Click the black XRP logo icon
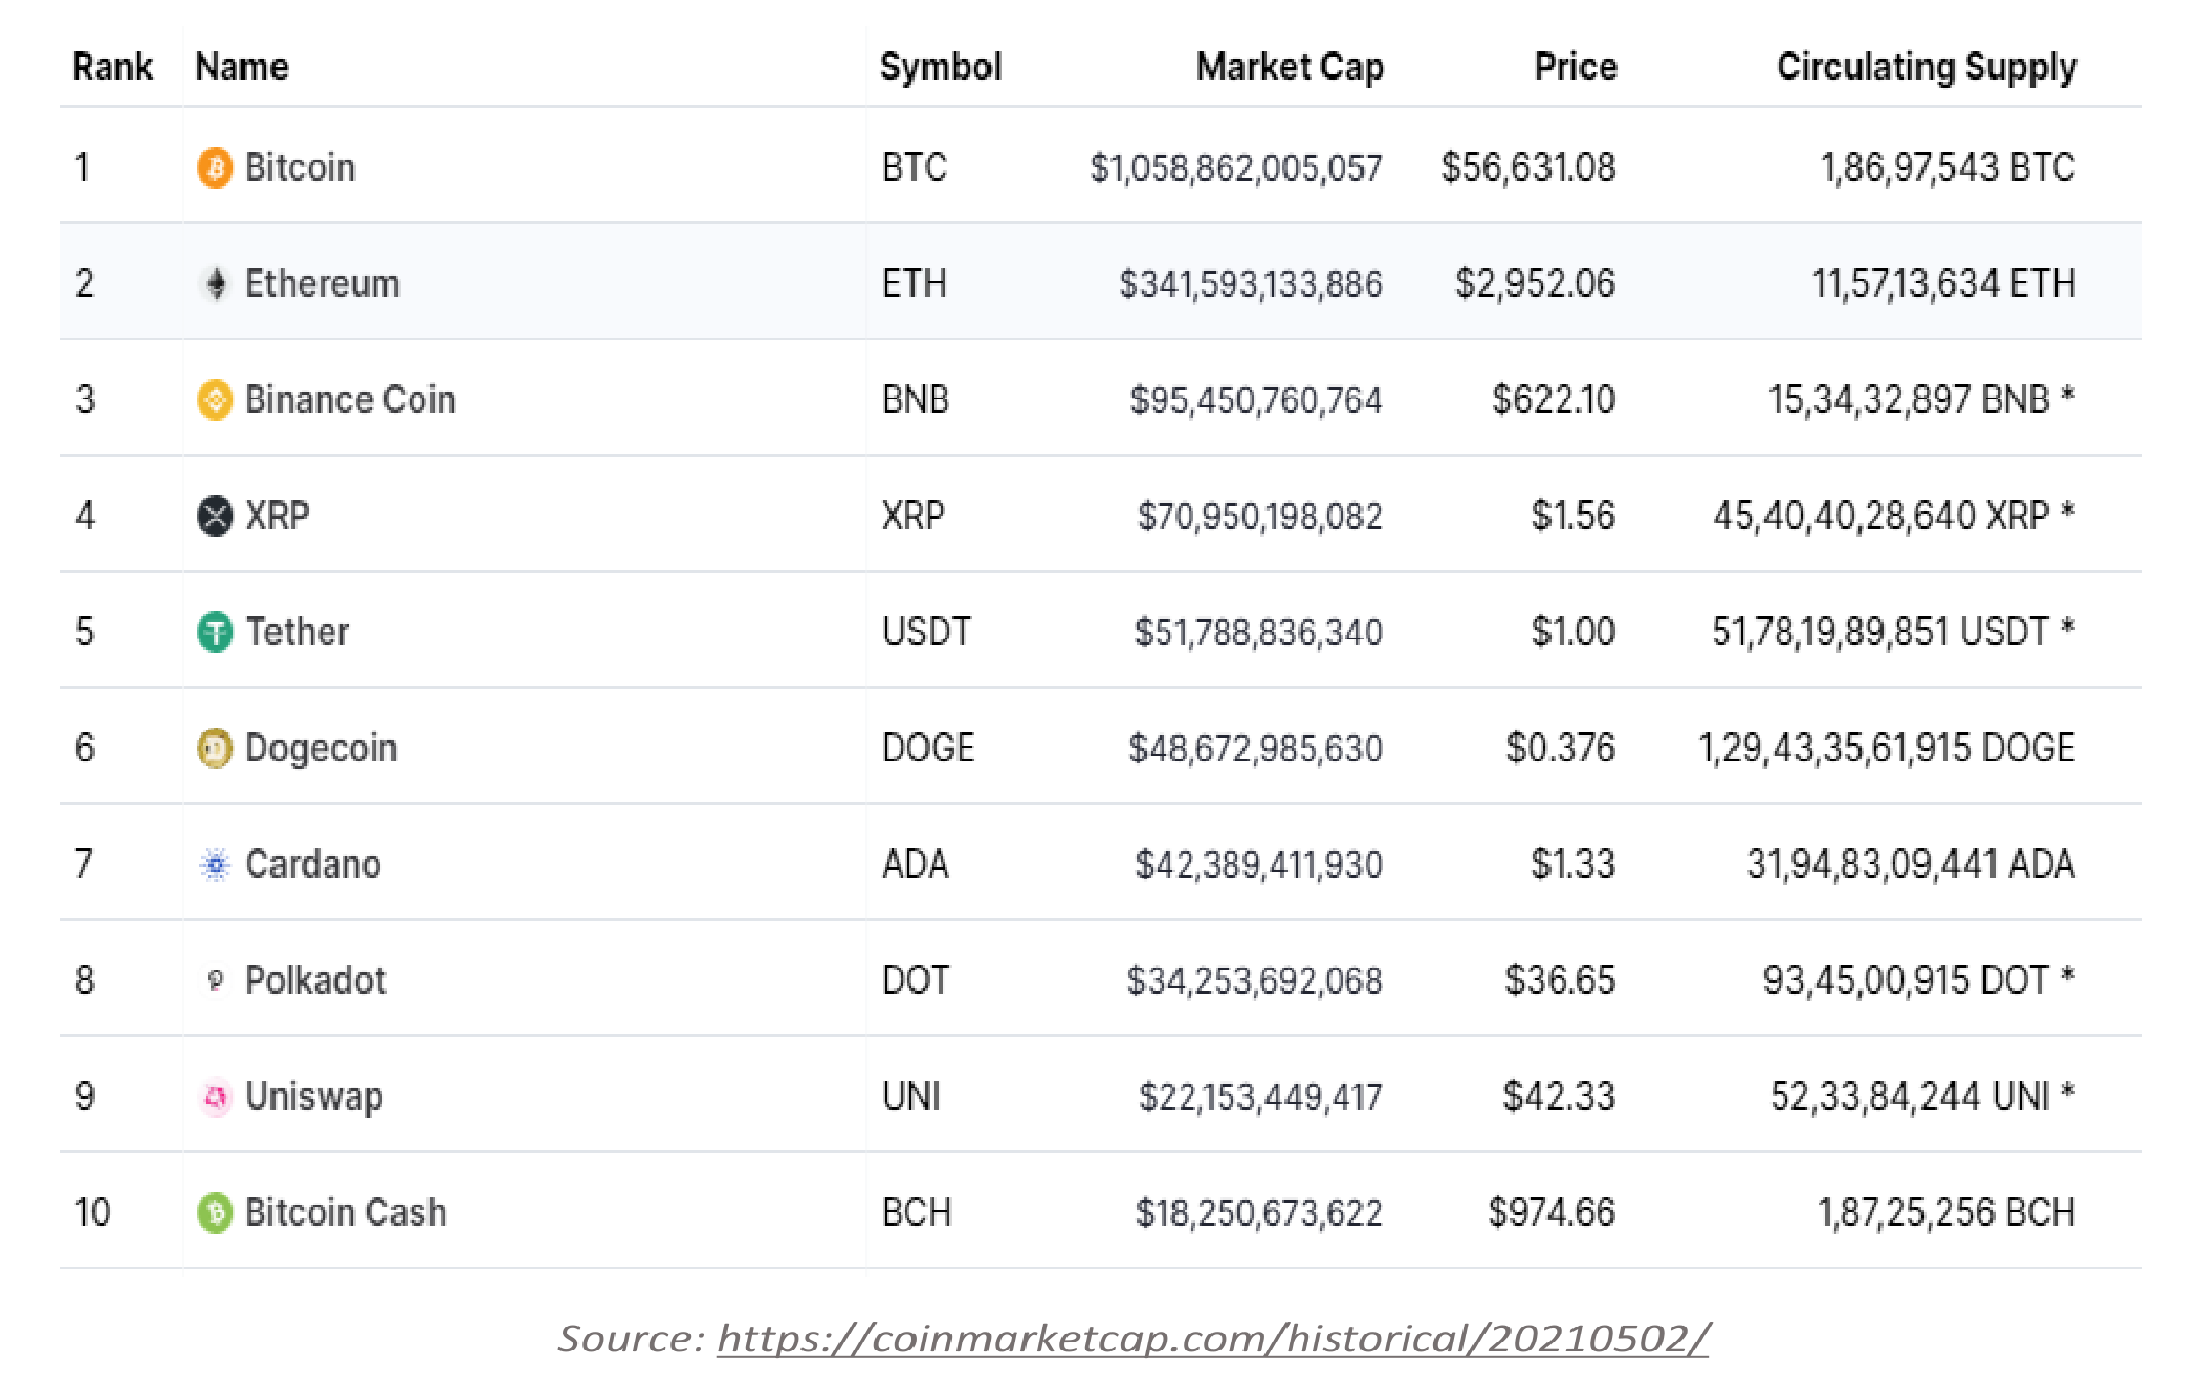 click(214, 516)
